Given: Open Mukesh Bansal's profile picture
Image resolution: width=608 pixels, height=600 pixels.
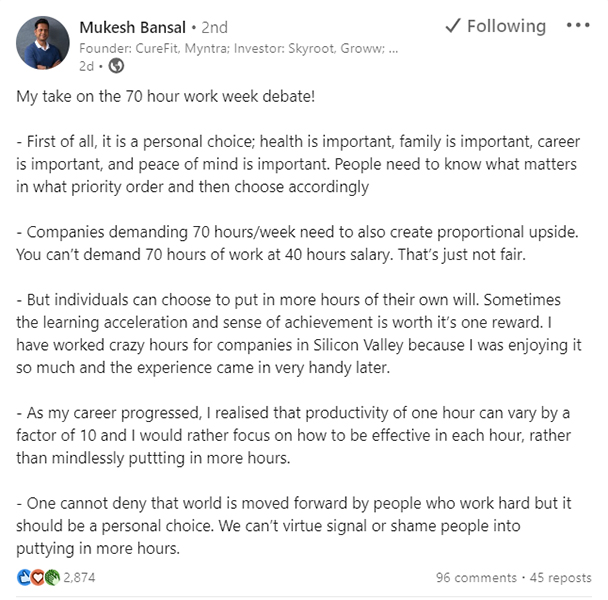Looking at the screenshot, I should [x=43, y=44].
